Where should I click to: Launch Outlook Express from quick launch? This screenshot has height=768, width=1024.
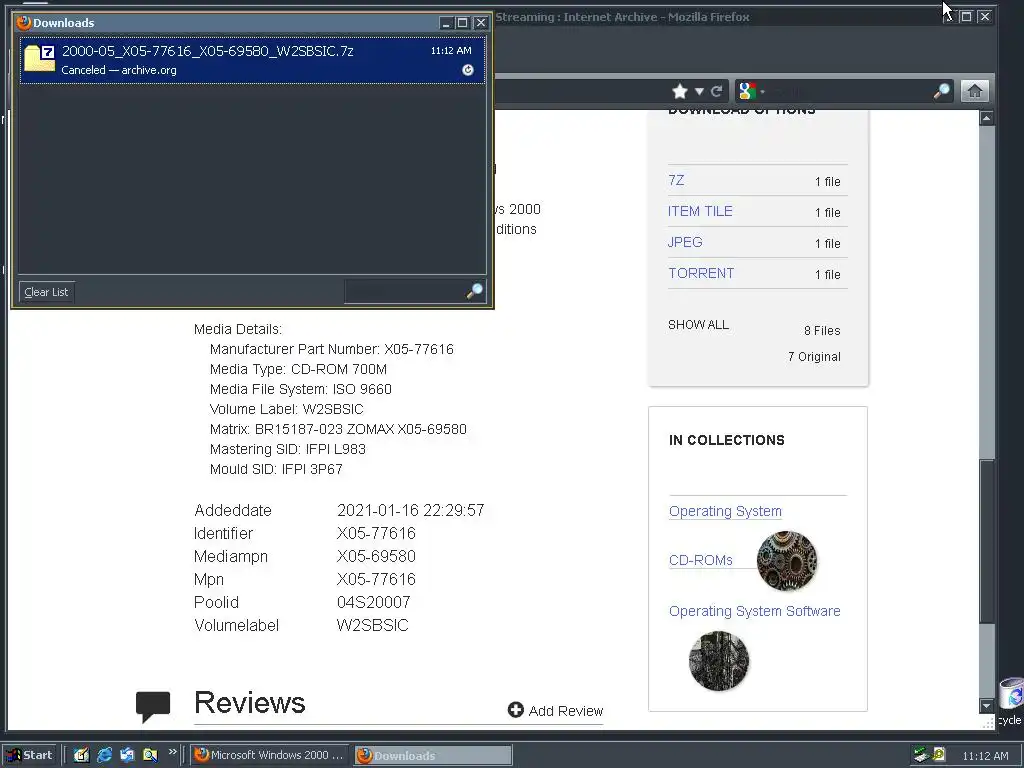click(127, 755)
